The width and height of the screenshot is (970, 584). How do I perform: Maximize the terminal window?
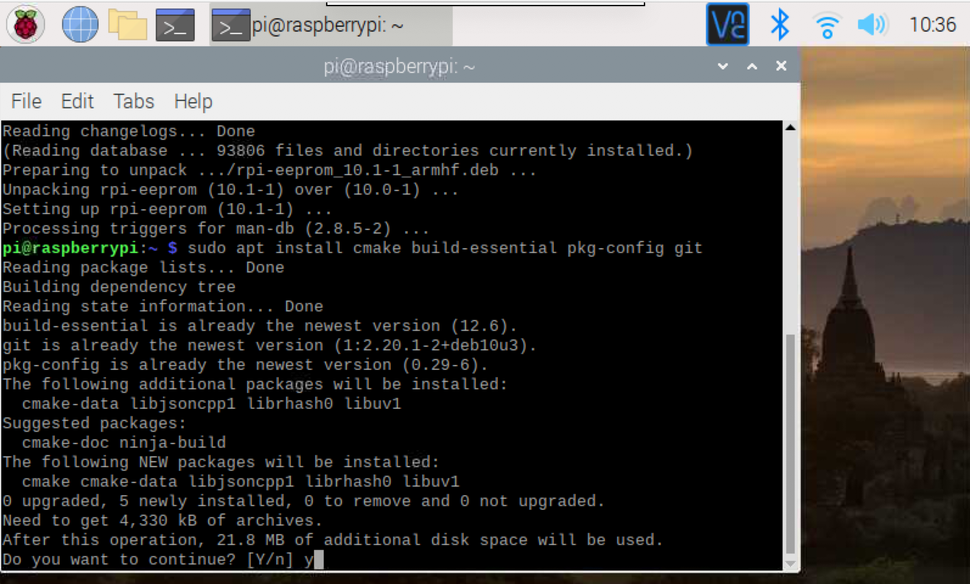pyautogui.click(x=752, y=66)
